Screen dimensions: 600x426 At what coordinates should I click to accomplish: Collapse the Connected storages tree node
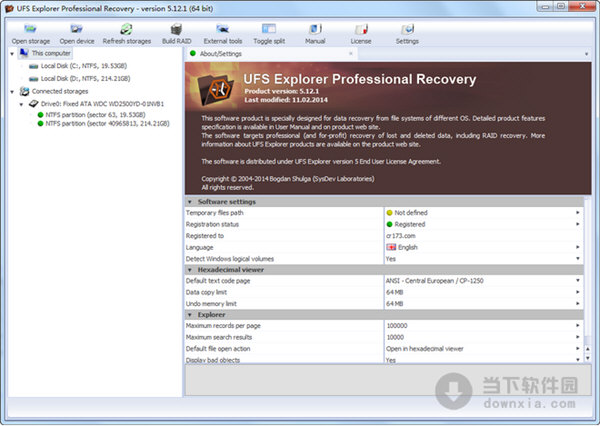12,91
